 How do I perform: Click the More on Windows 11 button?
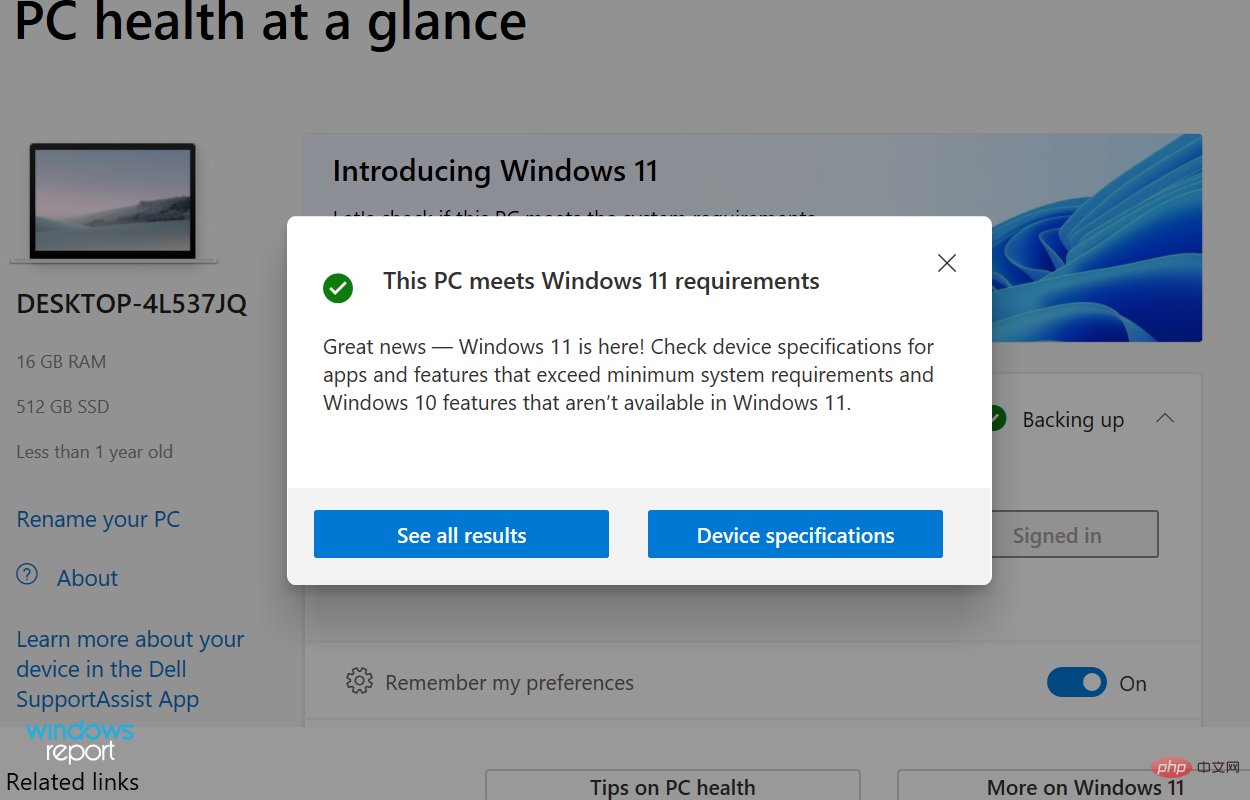(1084, 787)
